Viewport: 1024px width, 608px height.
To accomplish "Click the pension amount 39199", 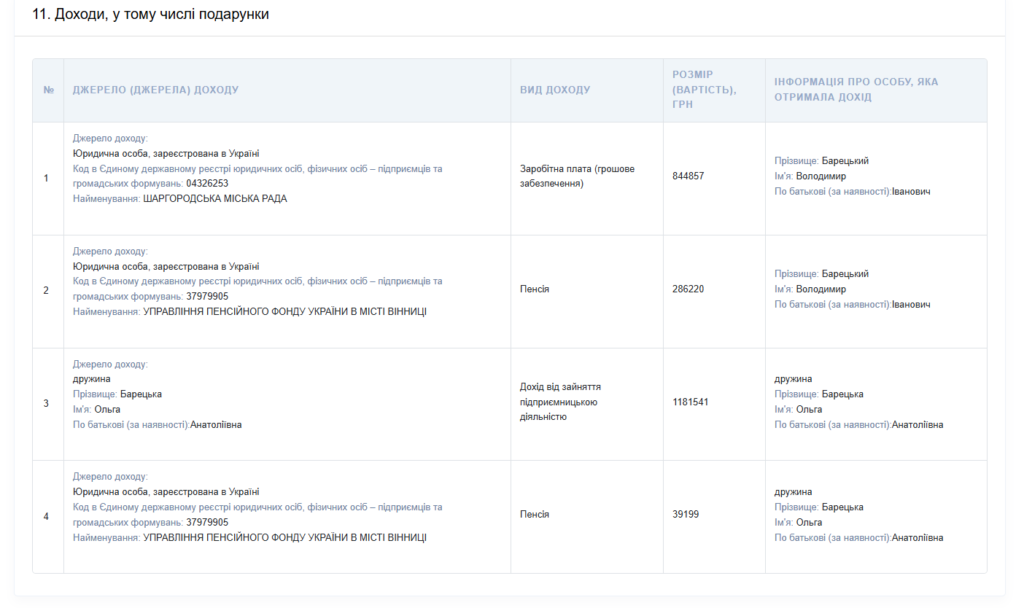I will pos(686,515).
